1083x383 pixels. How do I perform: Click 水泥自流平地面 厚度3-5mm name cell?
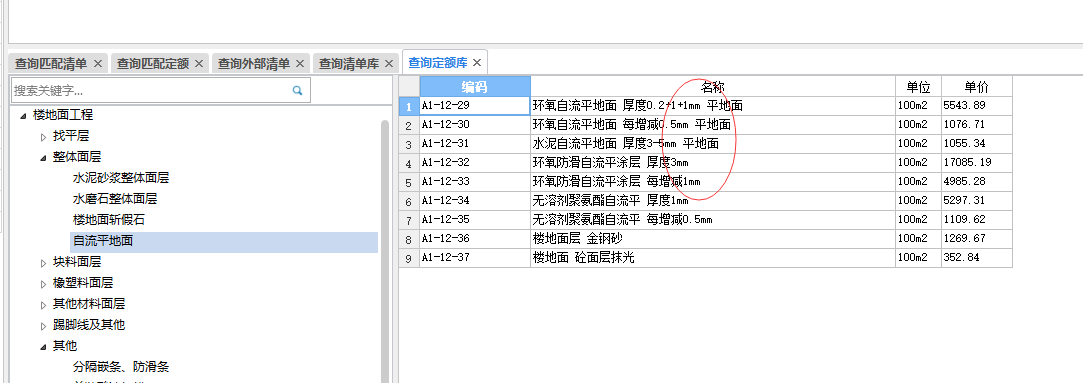[x=712, y=144]
